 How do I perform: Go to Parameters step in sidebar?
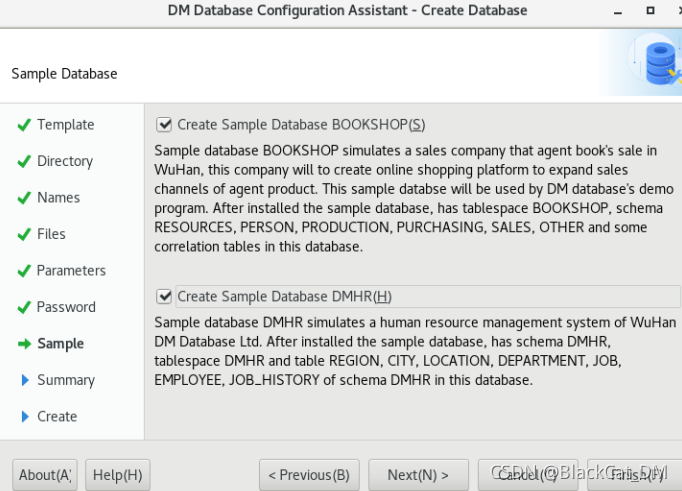point(71,271)
